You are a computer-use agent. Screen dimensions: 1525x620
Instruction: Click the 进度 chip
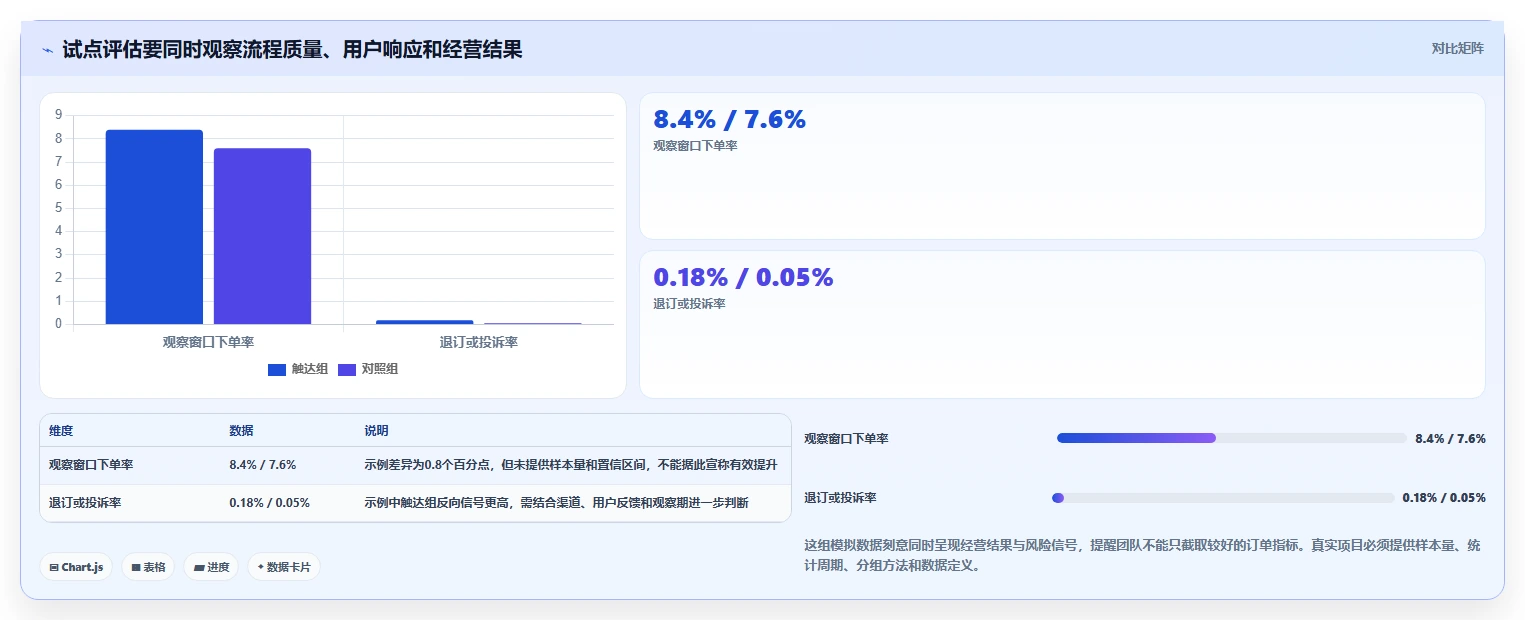click(211, 567)
